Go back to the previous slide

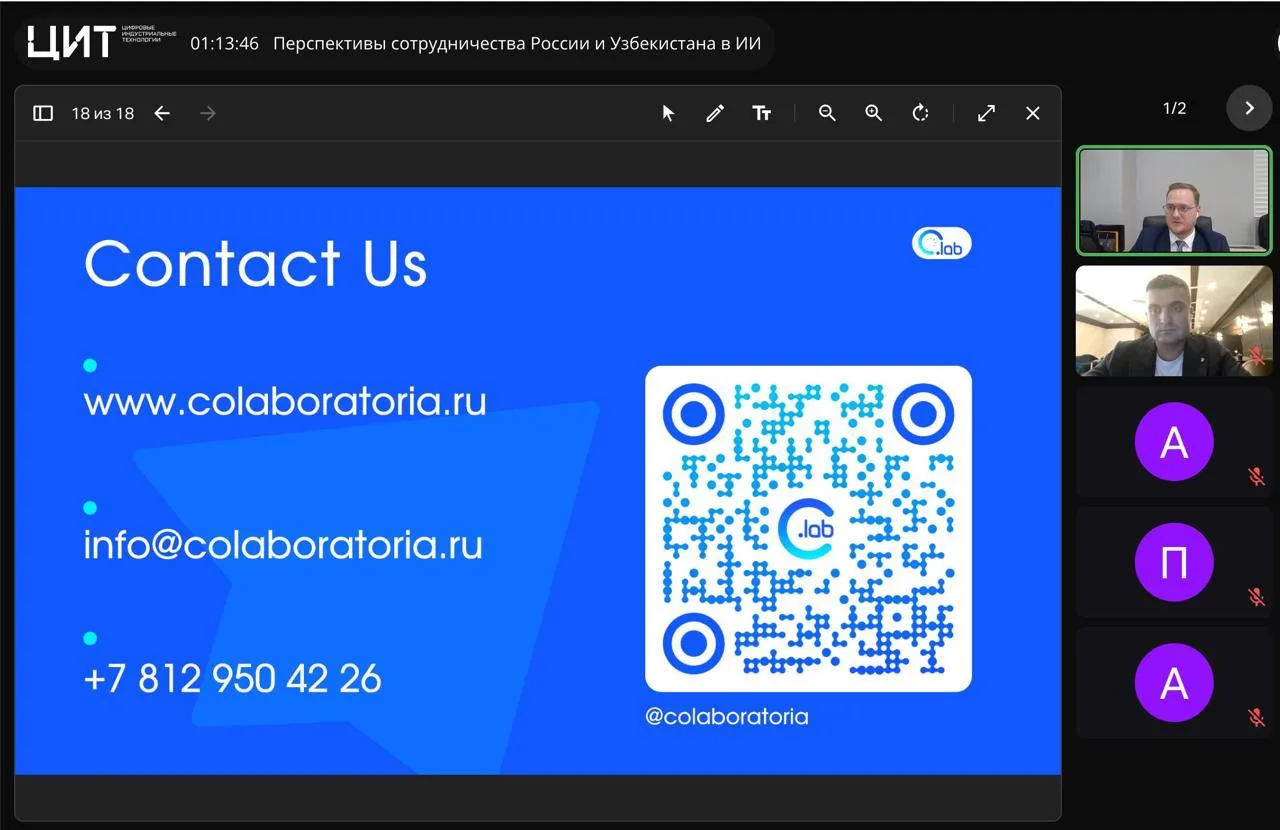[x=162, y=113]
